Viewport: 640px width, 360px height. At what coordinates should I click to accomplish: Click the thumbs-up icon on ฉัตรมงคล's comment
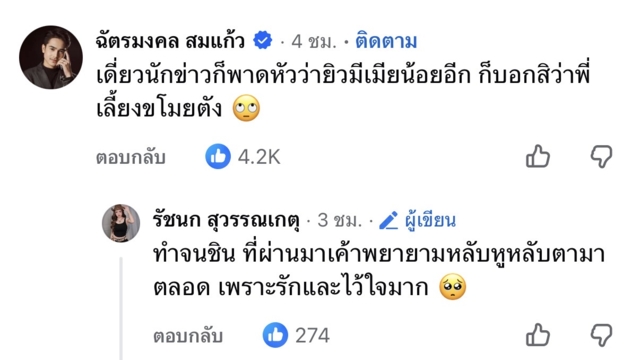[538, 156]
